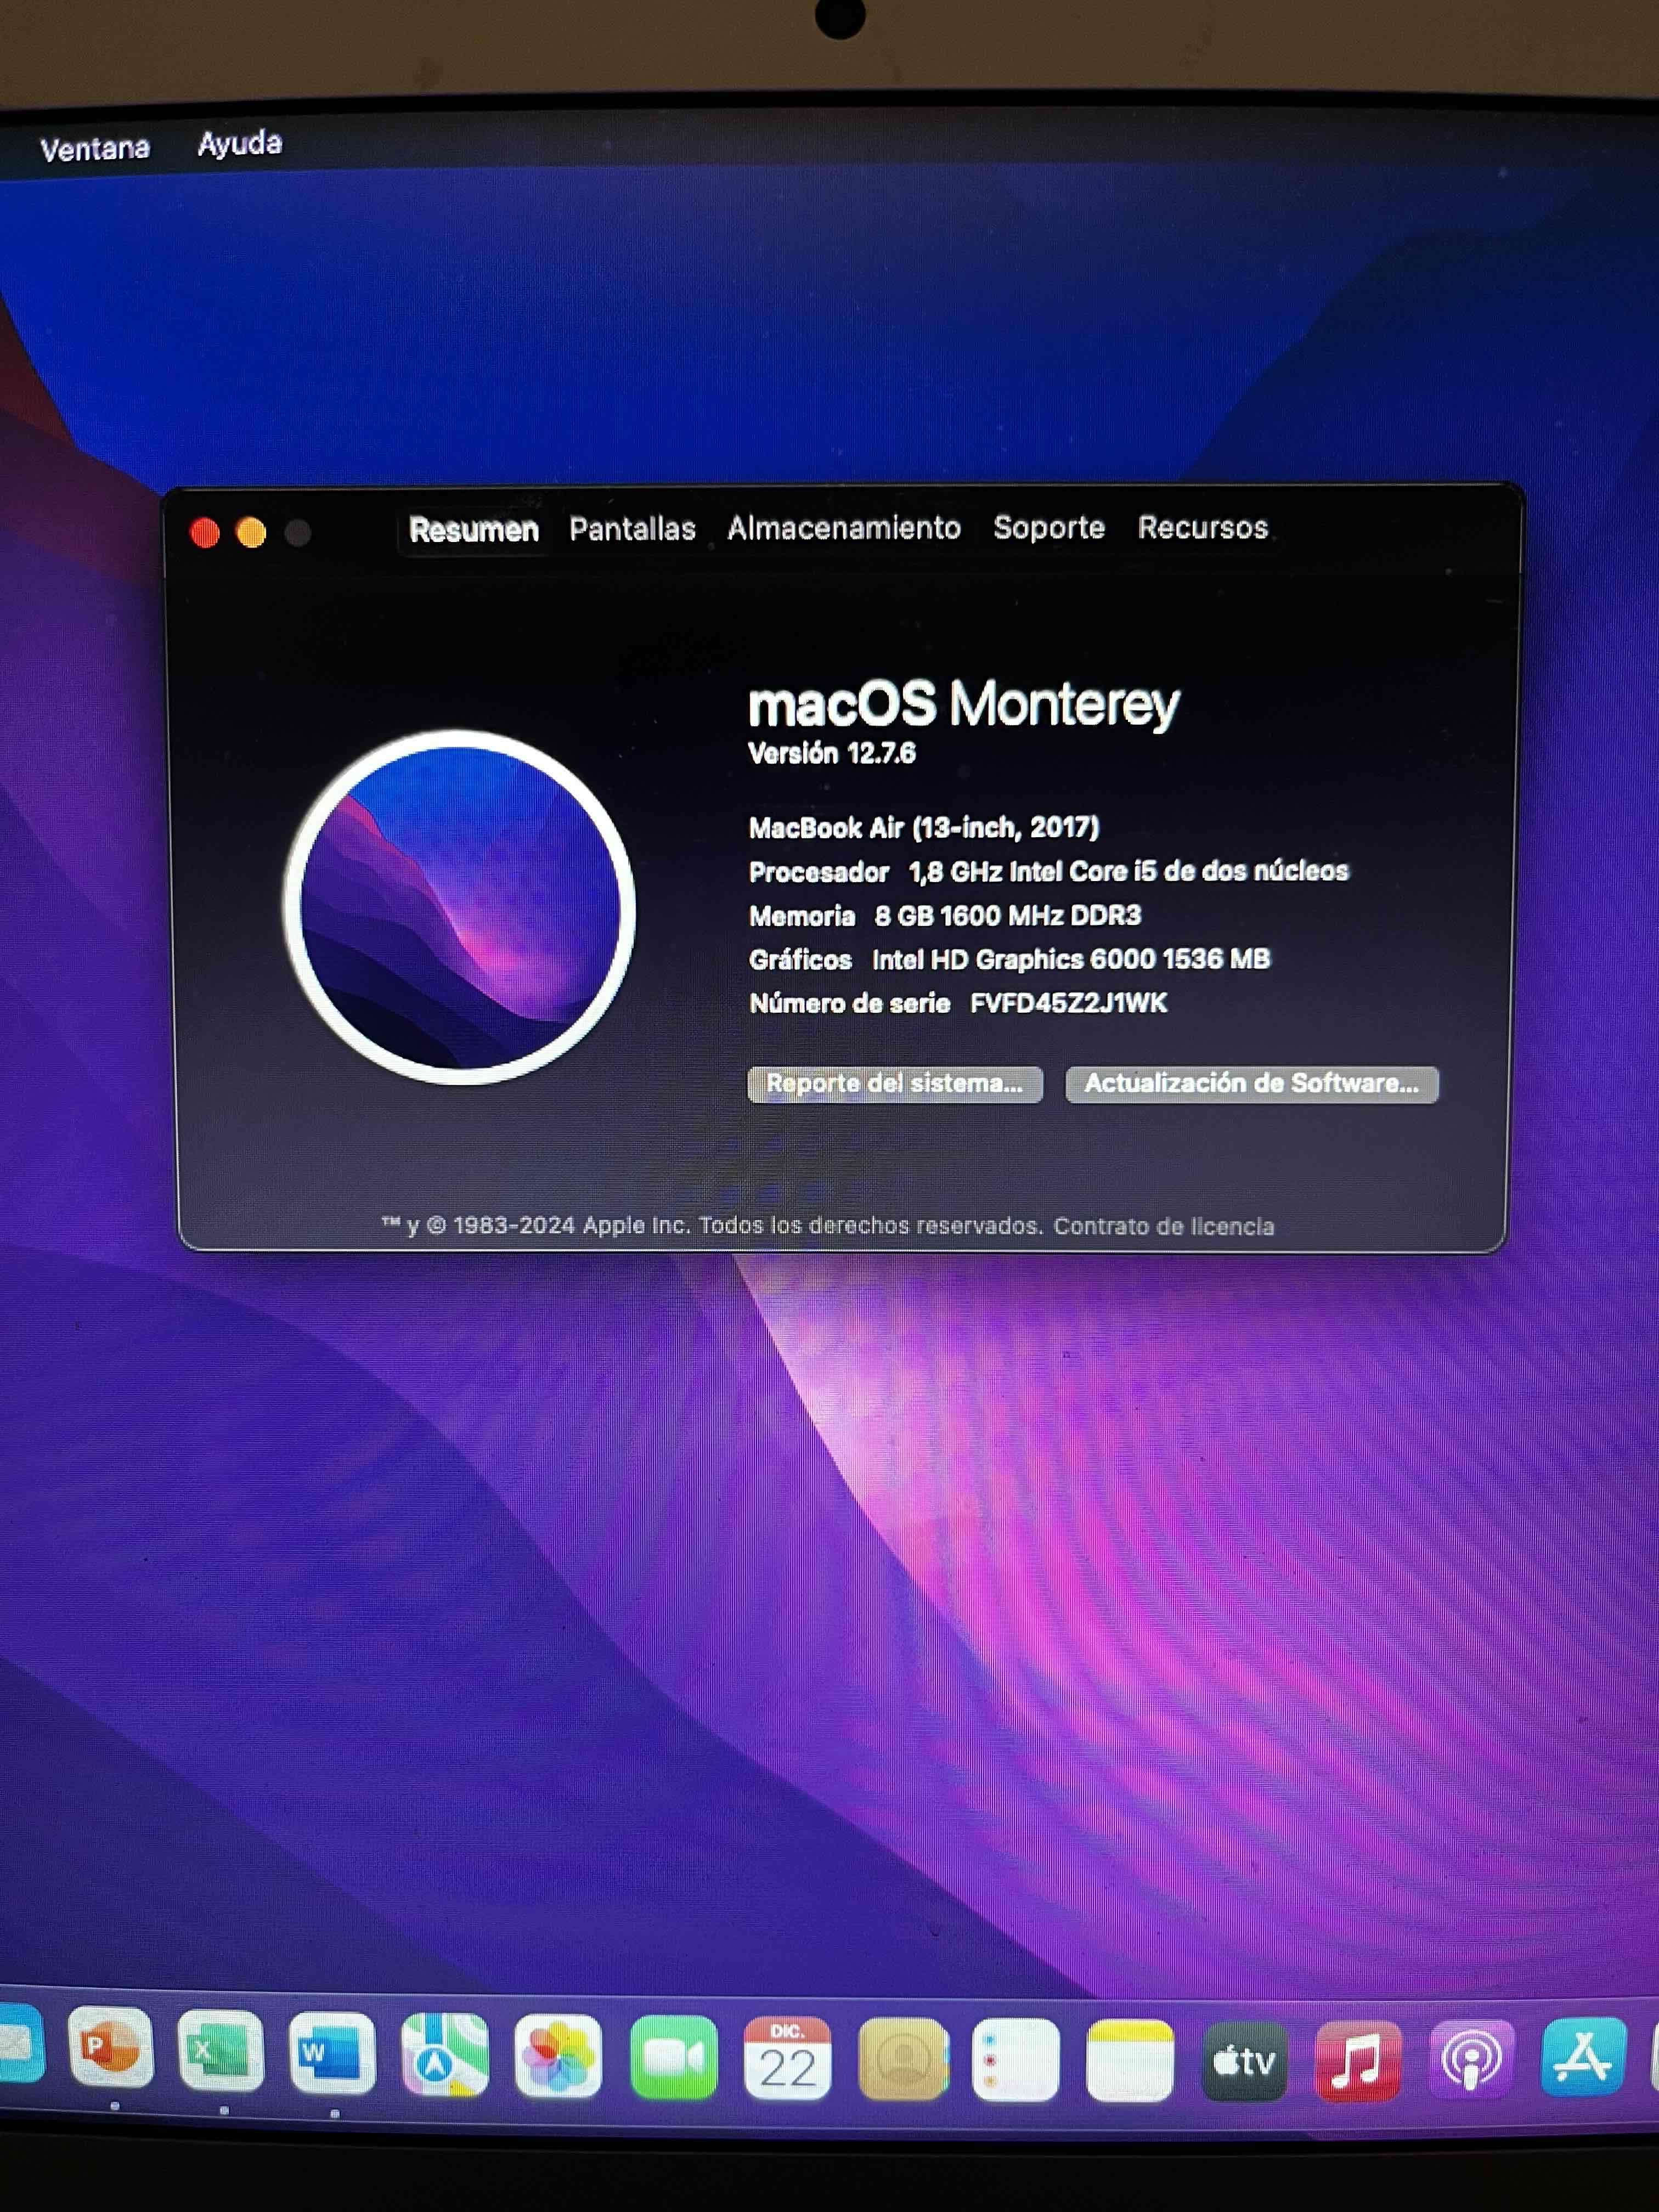Open the Maps app icon
This screenshot has width=1659, height=2212.
[x=444, y=2056]
